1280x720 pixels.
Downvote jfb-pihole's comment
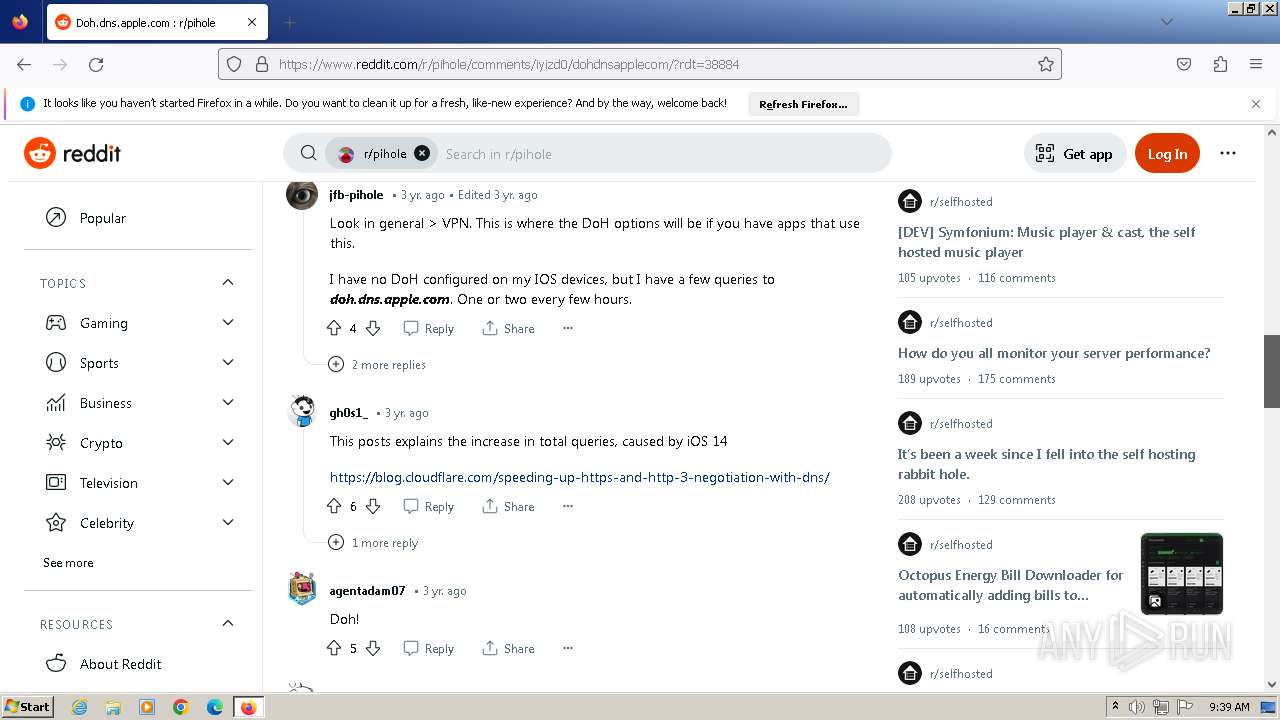pyautogui.click(x=373, y=328)
